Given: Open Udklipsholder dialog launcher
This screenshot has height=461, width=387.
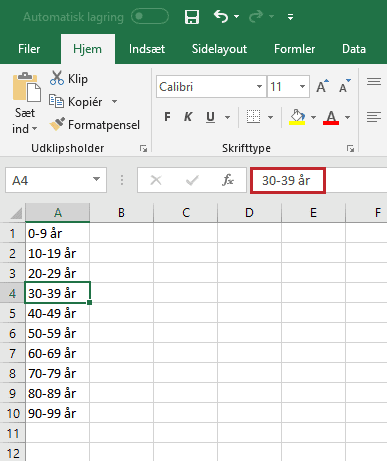Looking at the screenshot, I should (143, 148).
